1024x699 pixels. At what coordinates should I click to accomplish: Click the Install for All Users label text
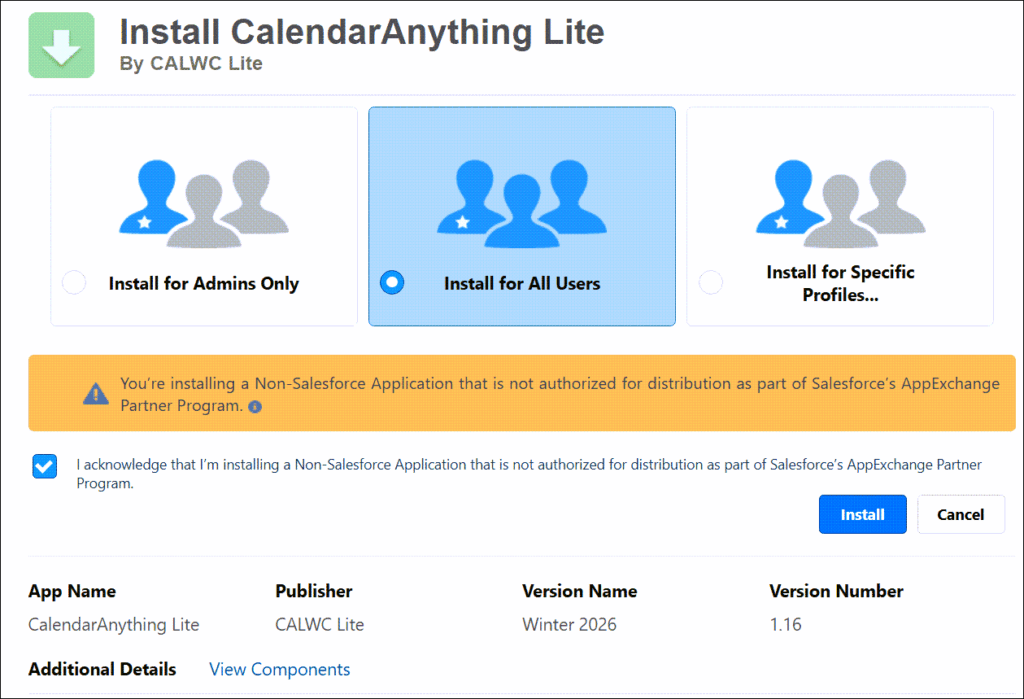(x=522, y=284)
